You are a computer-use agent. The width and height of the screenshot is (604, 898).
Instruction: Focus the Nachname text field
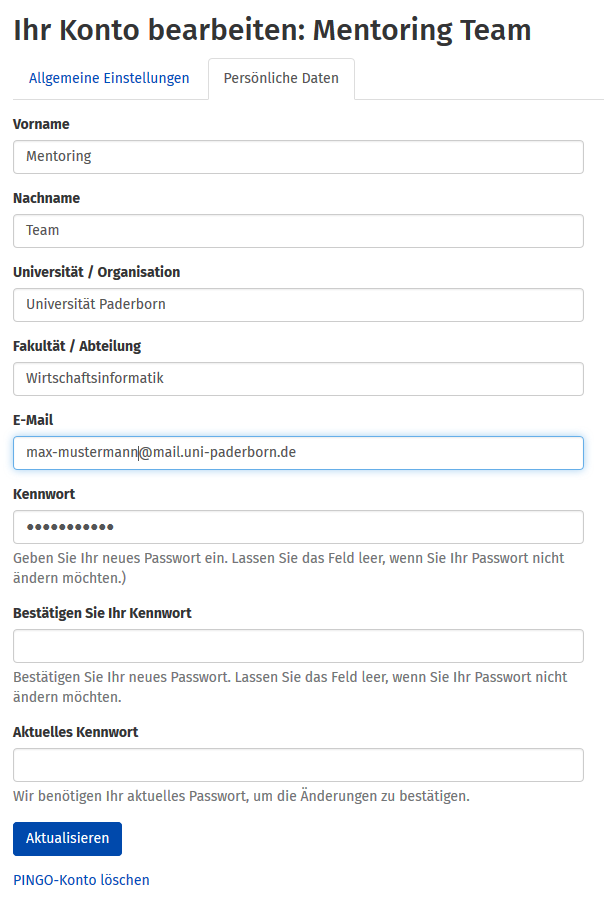298,231
